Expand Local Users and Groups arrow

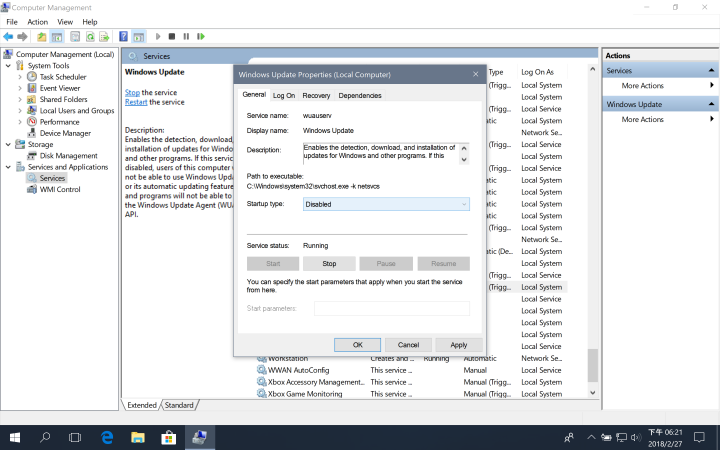click(20, 111)
